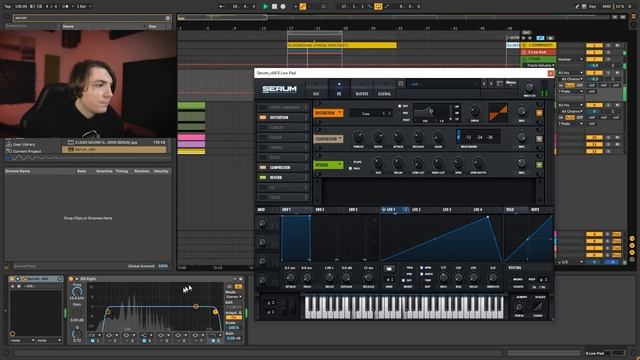The width and height of the screenshot is (640, 360).
Task: Select the NOTE tab
Action: point(535,210)
